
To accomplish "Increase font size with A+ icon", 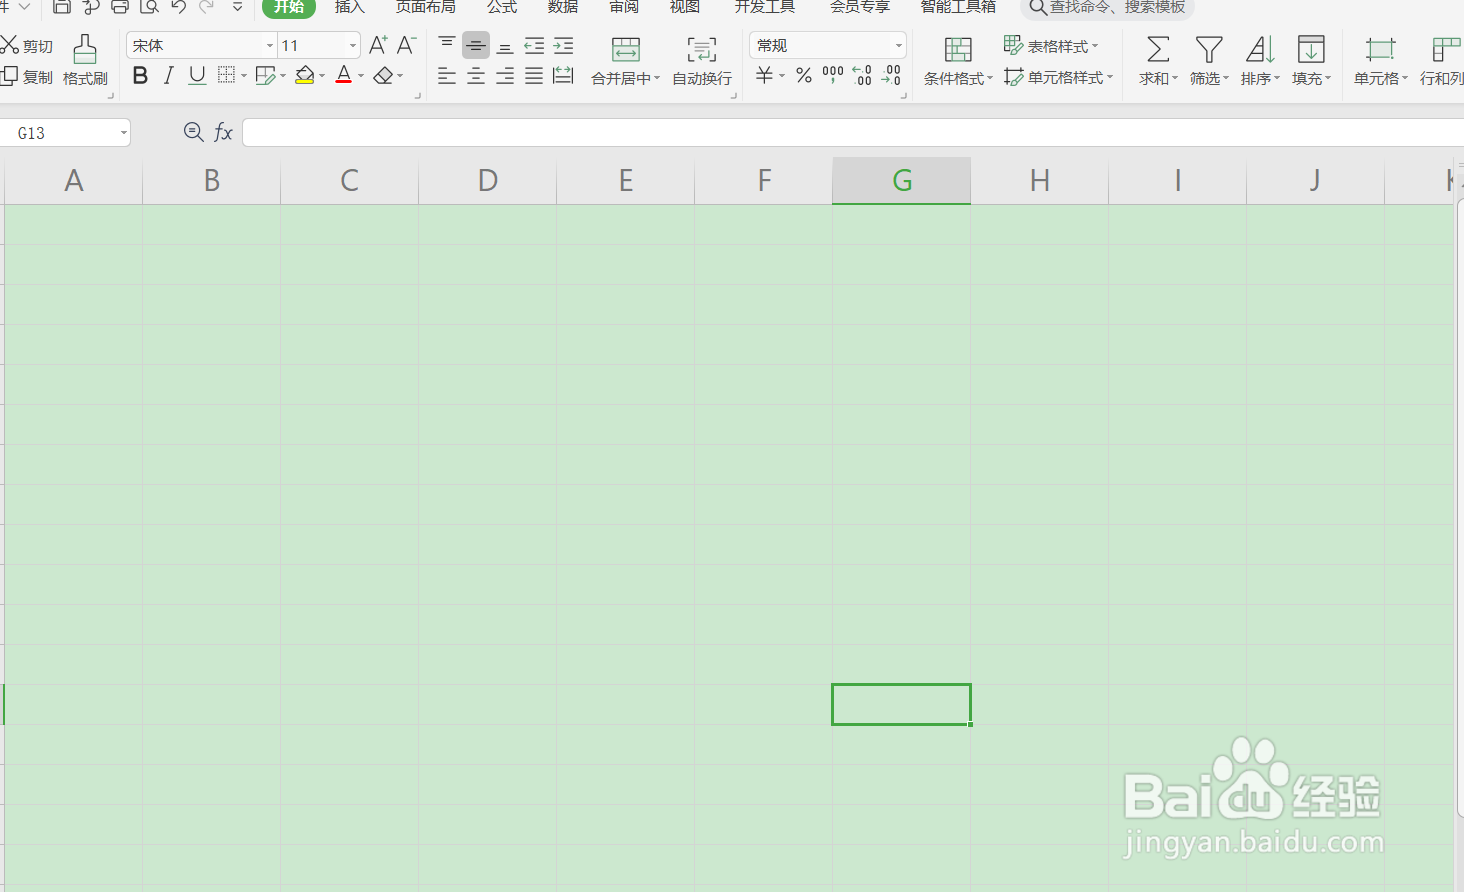I will (x=378, y=45).
